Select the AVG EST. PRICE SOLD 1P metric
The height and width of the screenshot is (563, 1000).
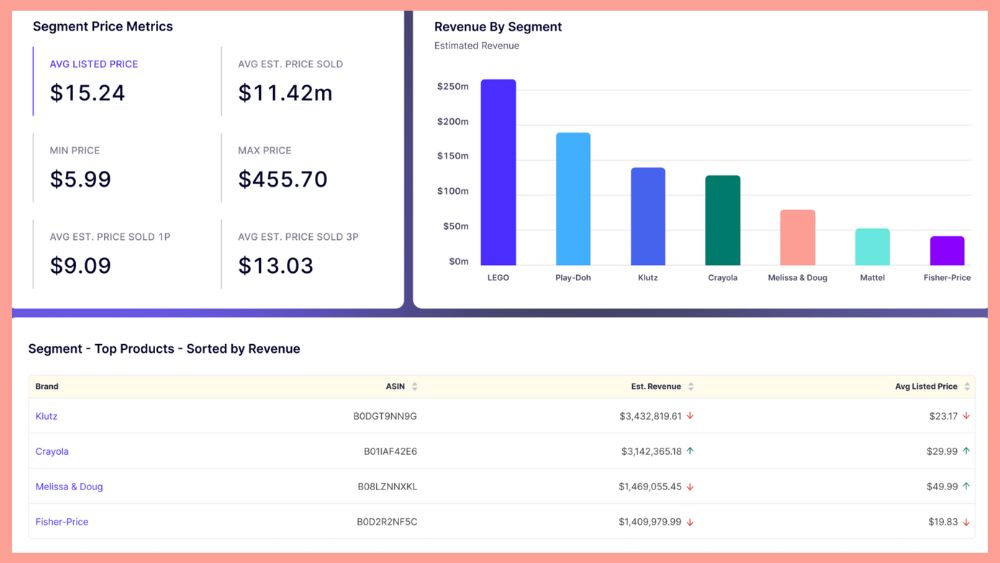(121, 254)
